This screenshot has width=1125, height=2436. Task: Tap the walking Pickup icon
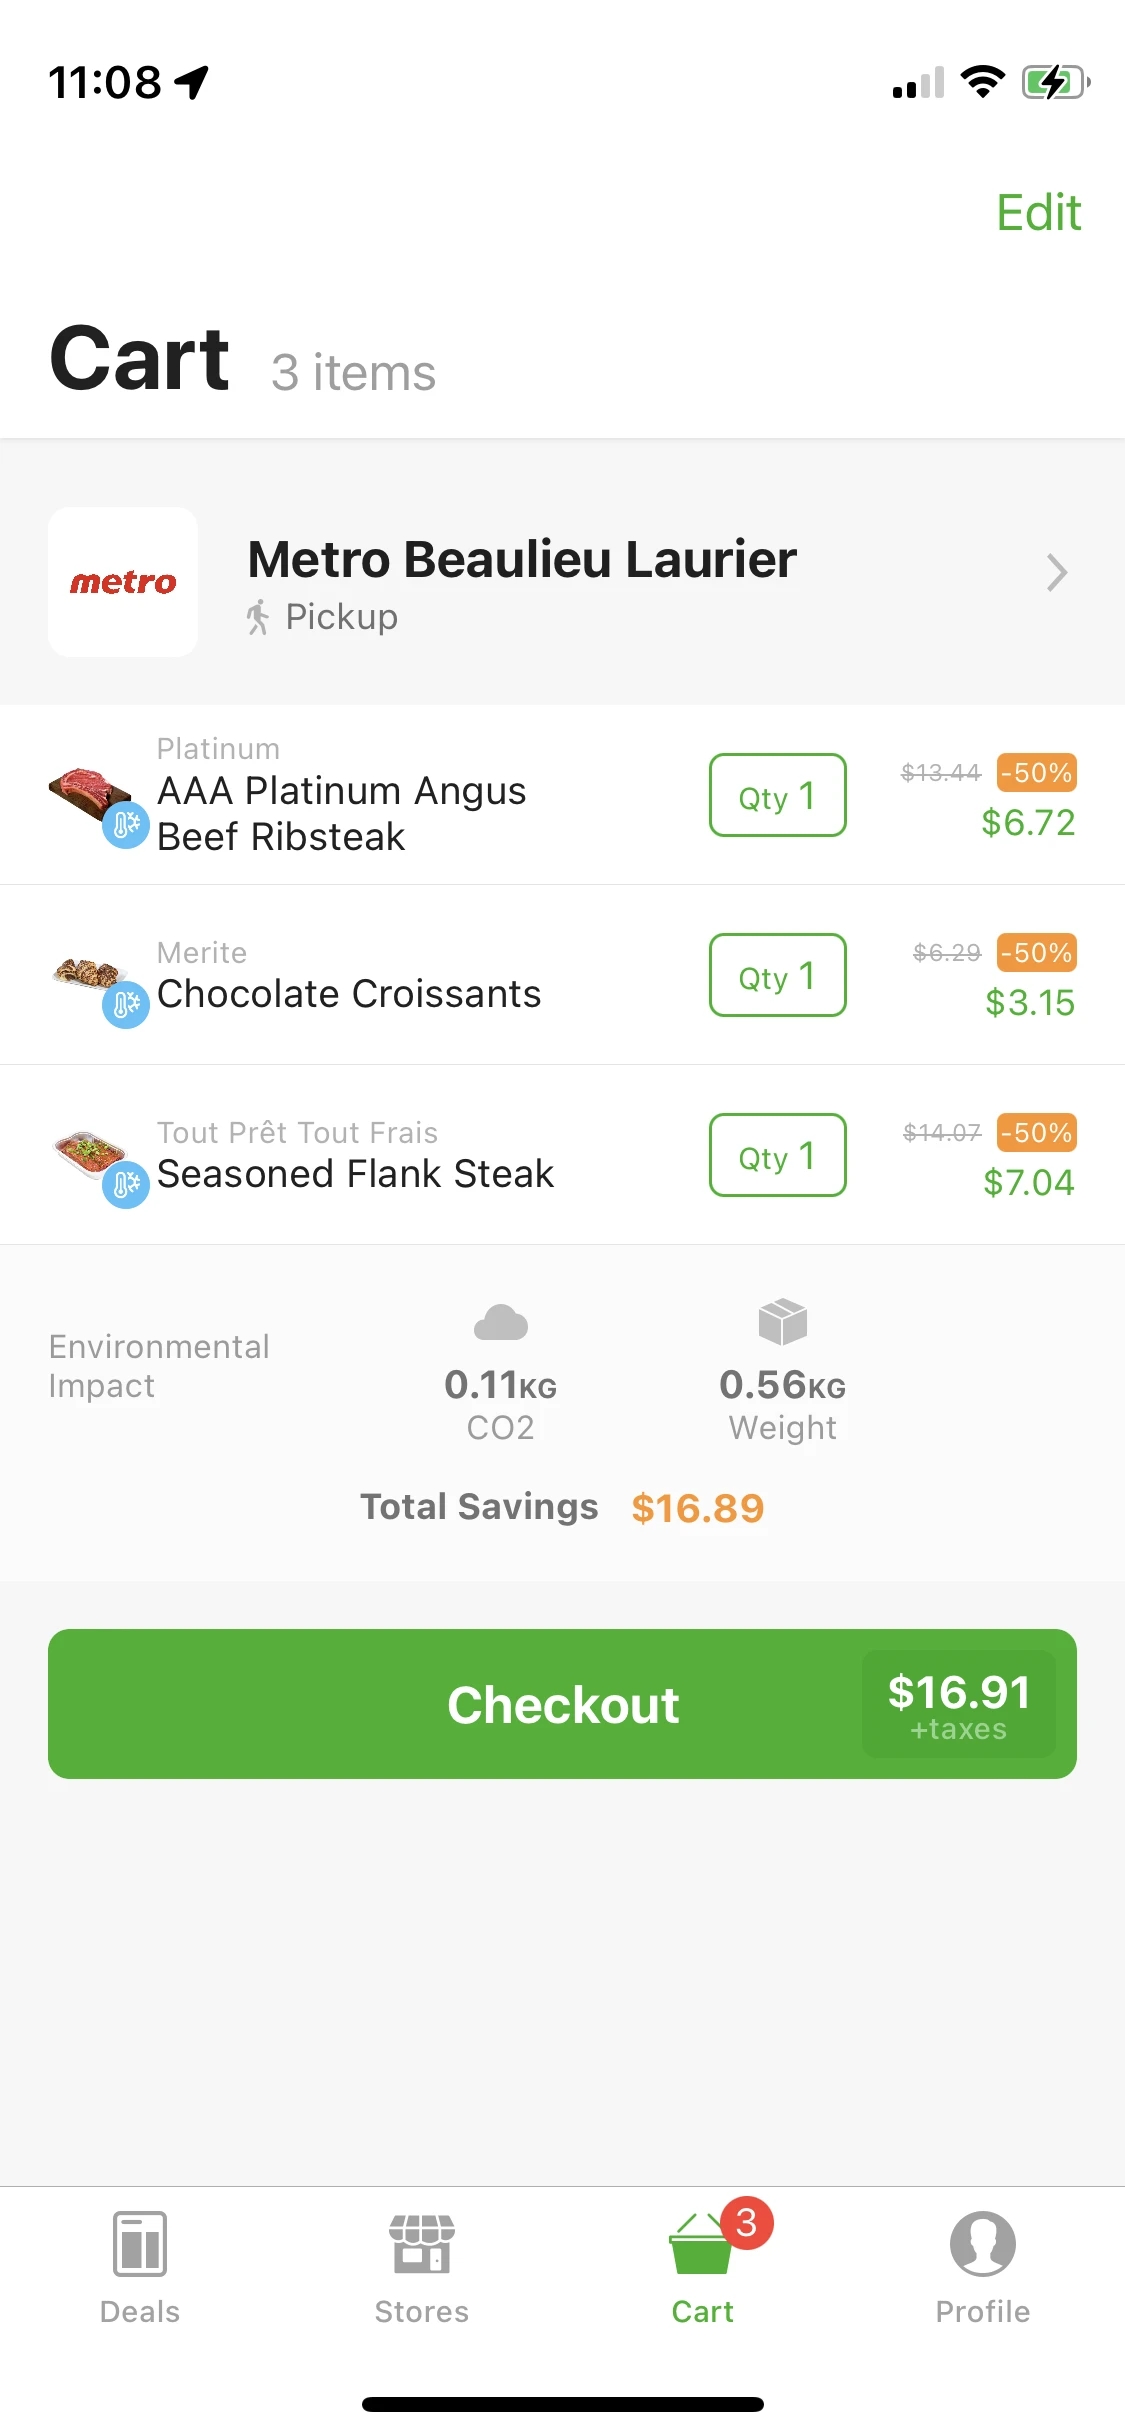pyautogui.click(x=258, y=617)
